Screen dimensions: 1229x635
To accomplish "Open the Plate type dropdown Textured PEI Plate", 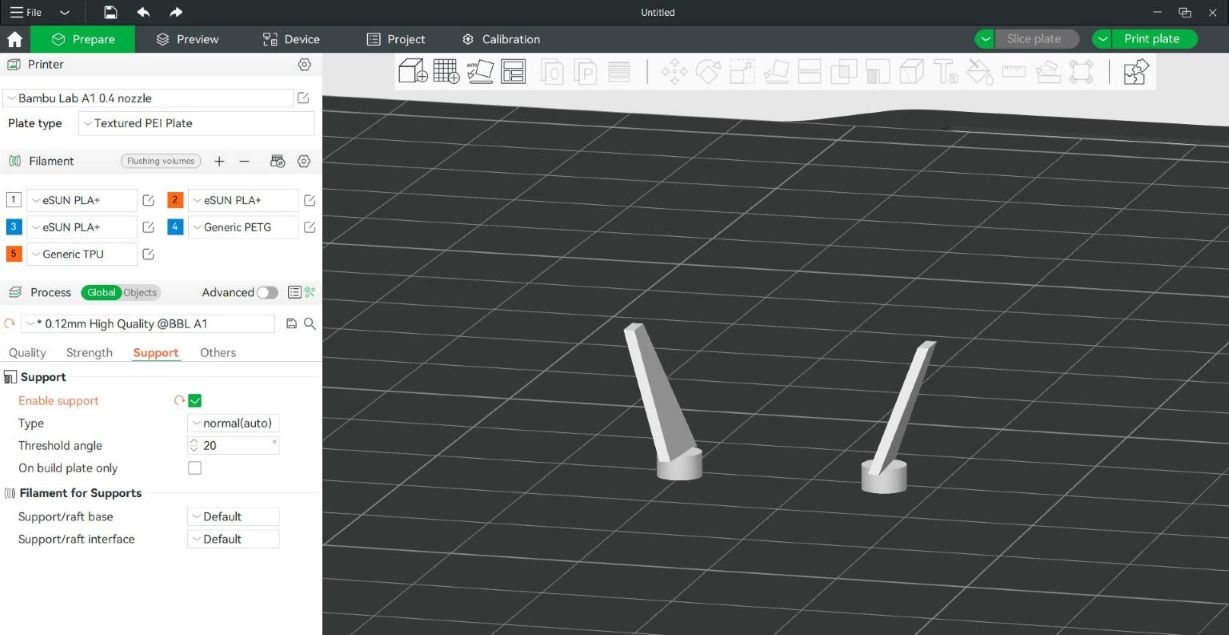I will tap(197, 123).
